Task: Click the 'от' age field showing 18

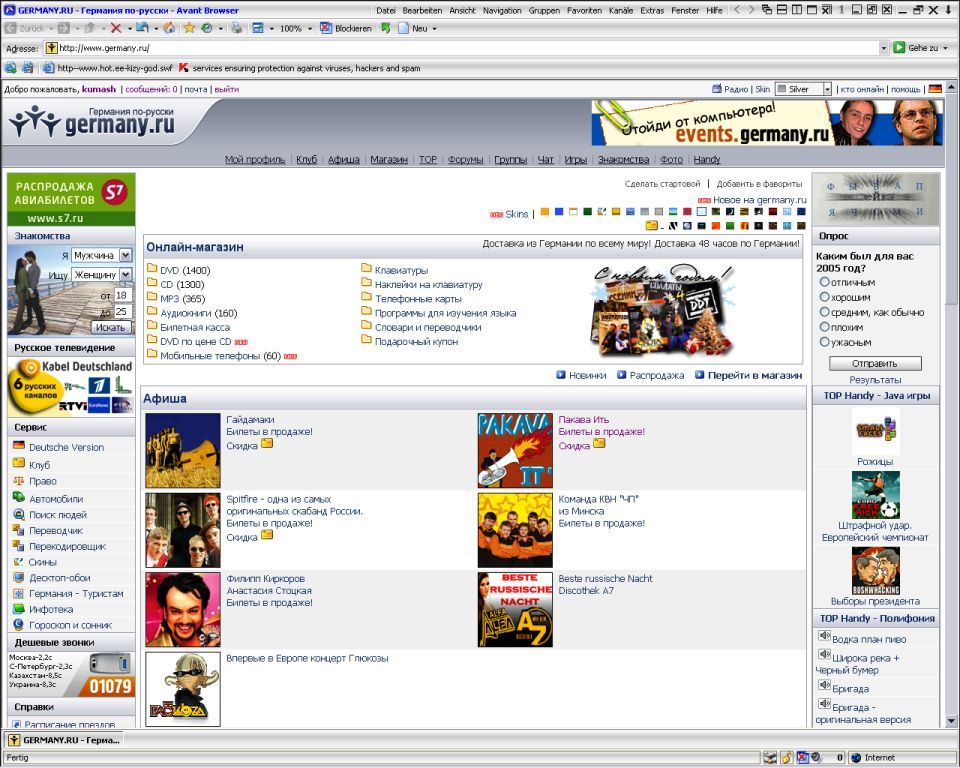Action: [122, 295]
